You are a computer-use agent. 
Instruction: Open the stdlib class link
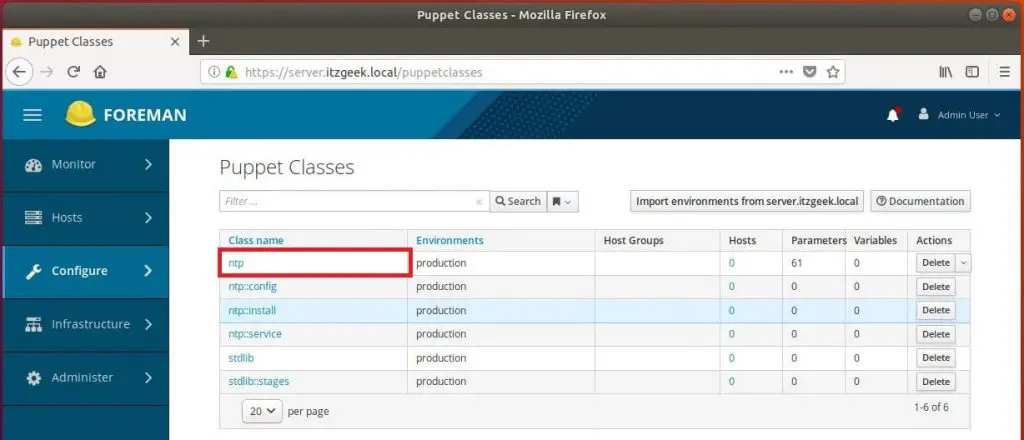click(240, 358)
